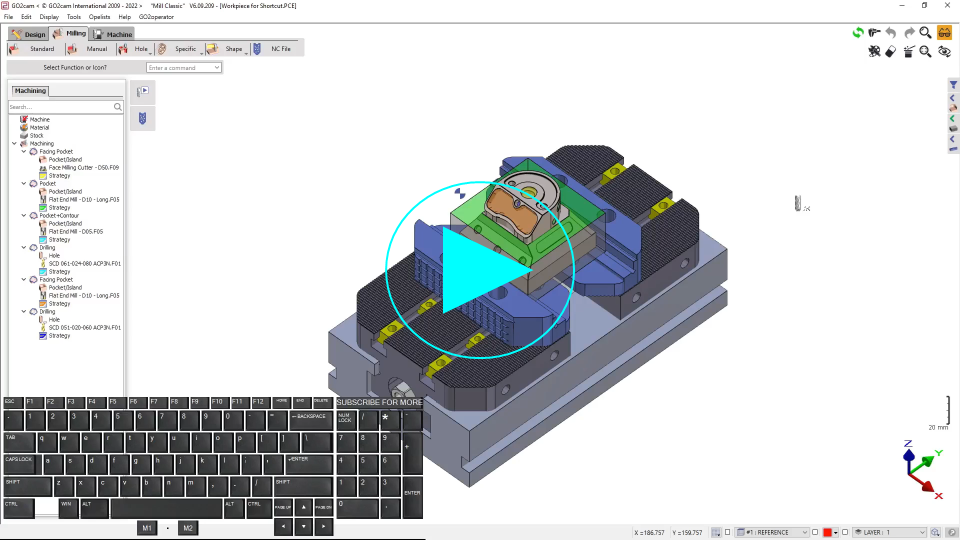Switch to the Design tab

click(29, 34)
